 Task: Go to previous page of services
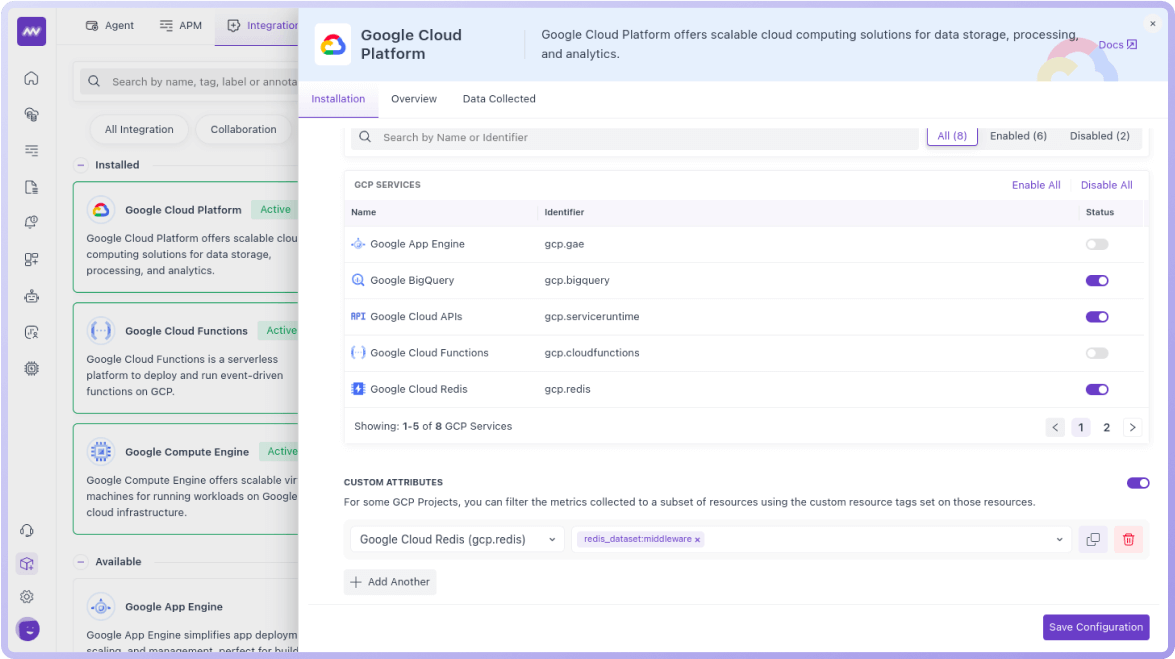tap(1055, 427)
